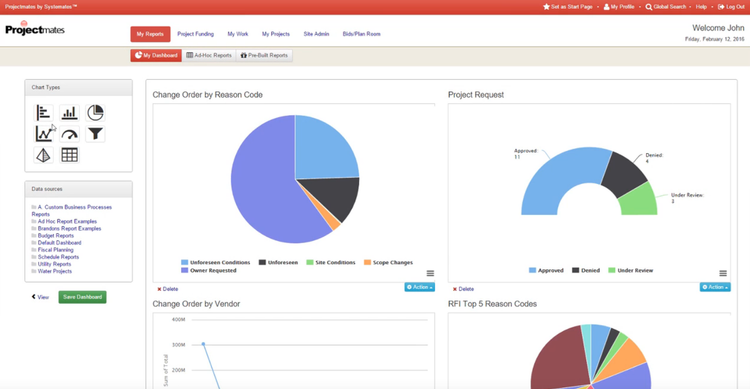Select the gauge chart type icon
The image size is (750, 389).
click(x=69, y=134)
